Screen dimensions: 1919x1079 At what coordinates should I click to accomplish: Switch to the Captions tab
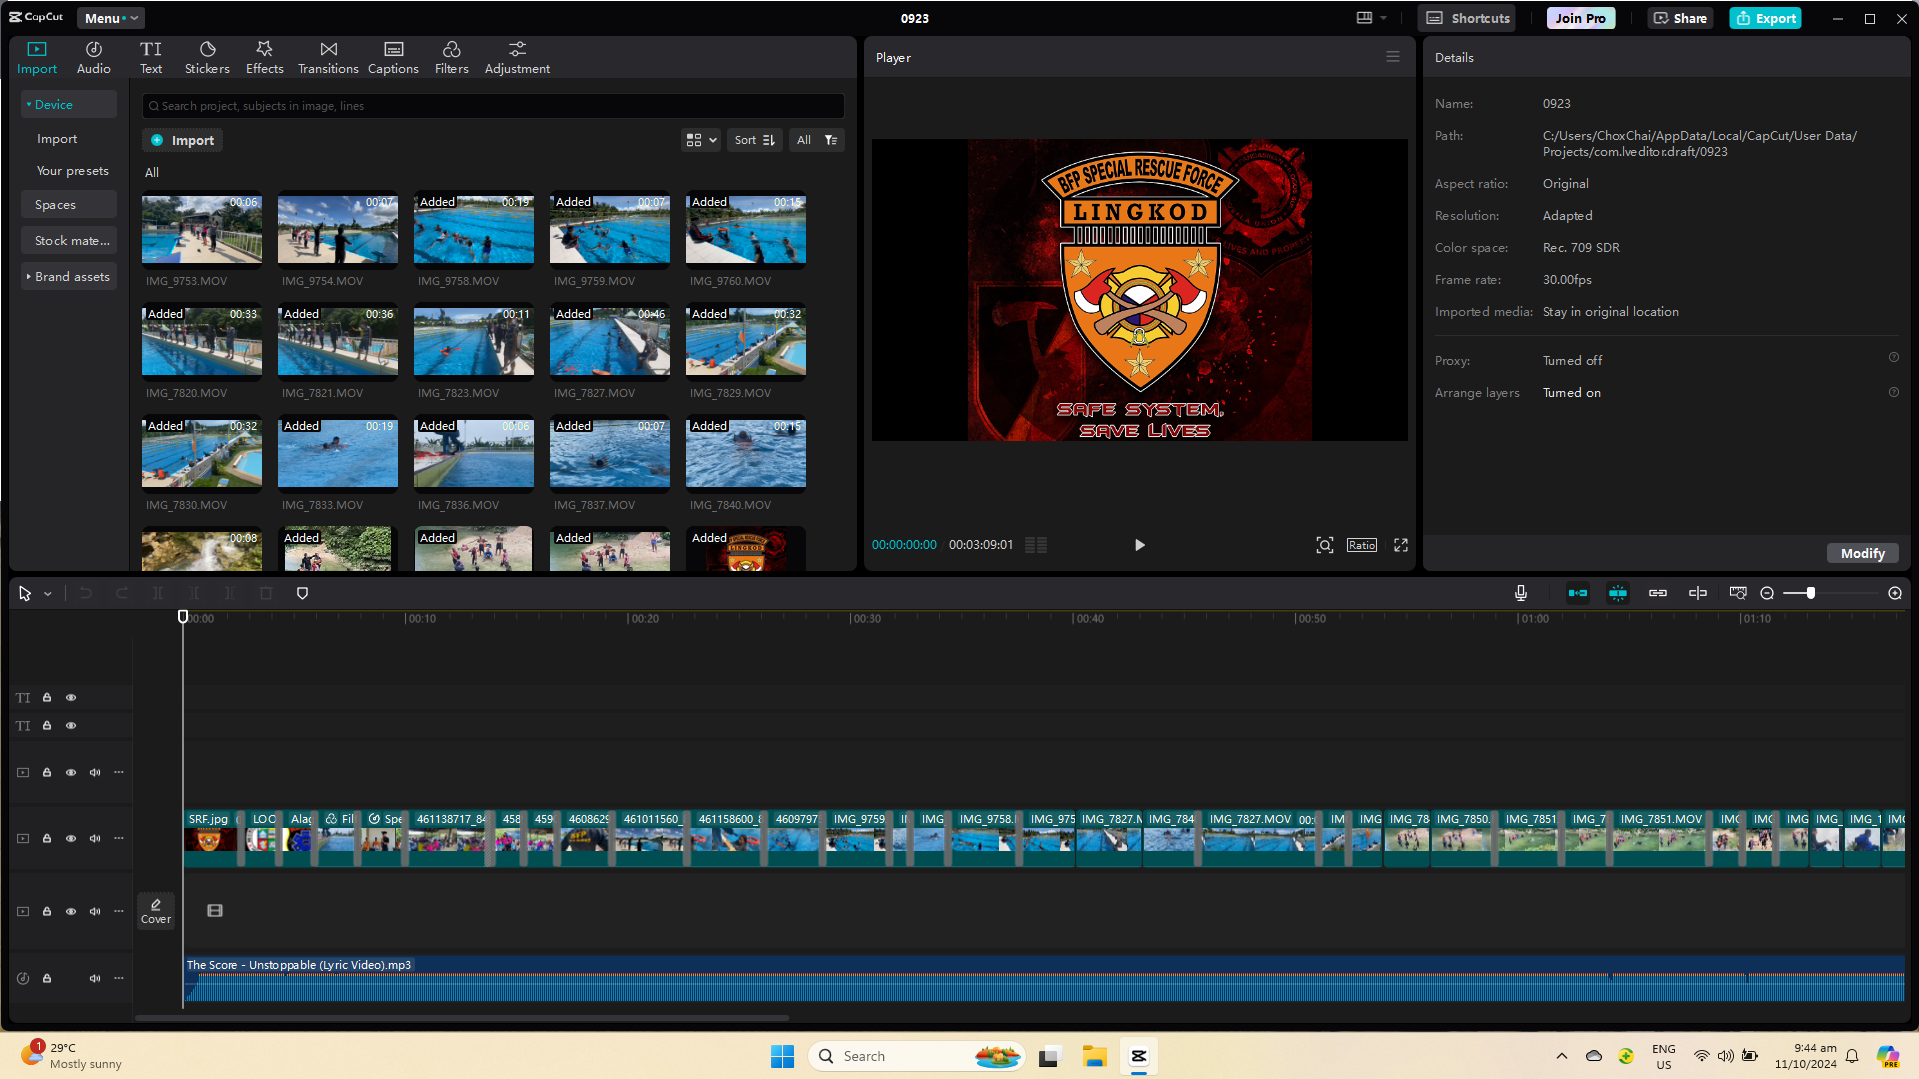[393, 57]
